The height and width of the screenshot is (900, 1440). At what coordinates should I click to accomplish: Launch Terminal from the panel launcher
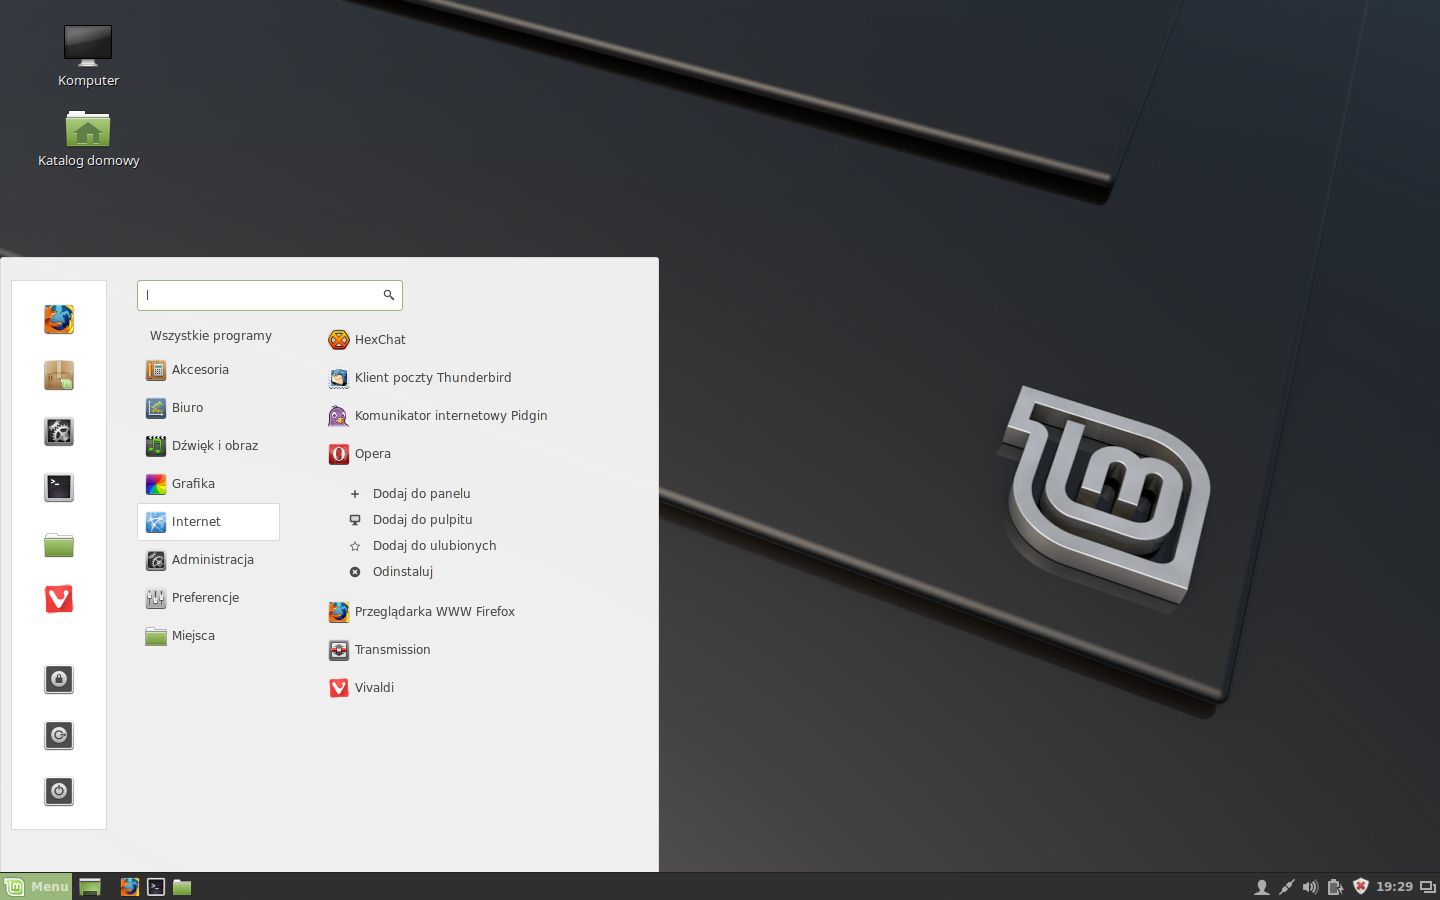pos(156,887)
